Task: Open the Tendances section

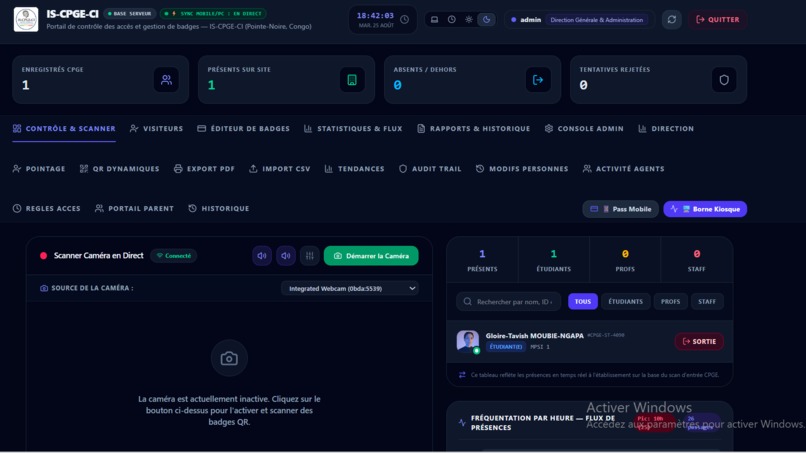Action: pyautogui.click(x=354, y=169)
